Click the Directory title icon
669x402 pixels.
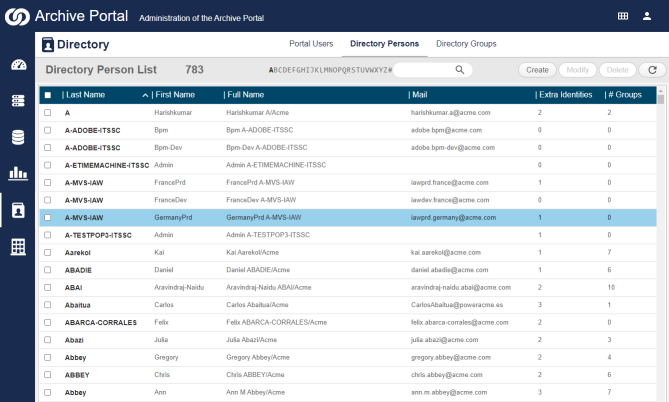pyautogui.click(x=47, y=44)
